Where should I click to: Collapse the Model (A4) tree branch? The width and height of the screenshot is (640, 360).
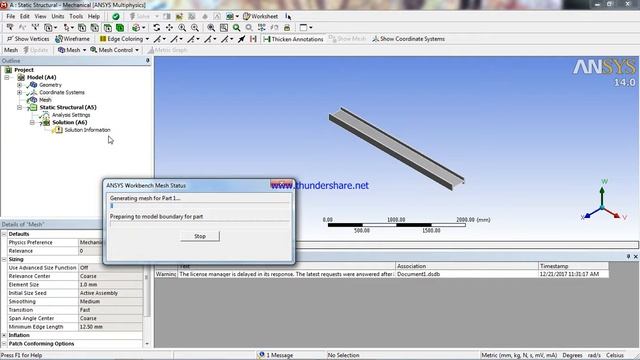point(7,77)
